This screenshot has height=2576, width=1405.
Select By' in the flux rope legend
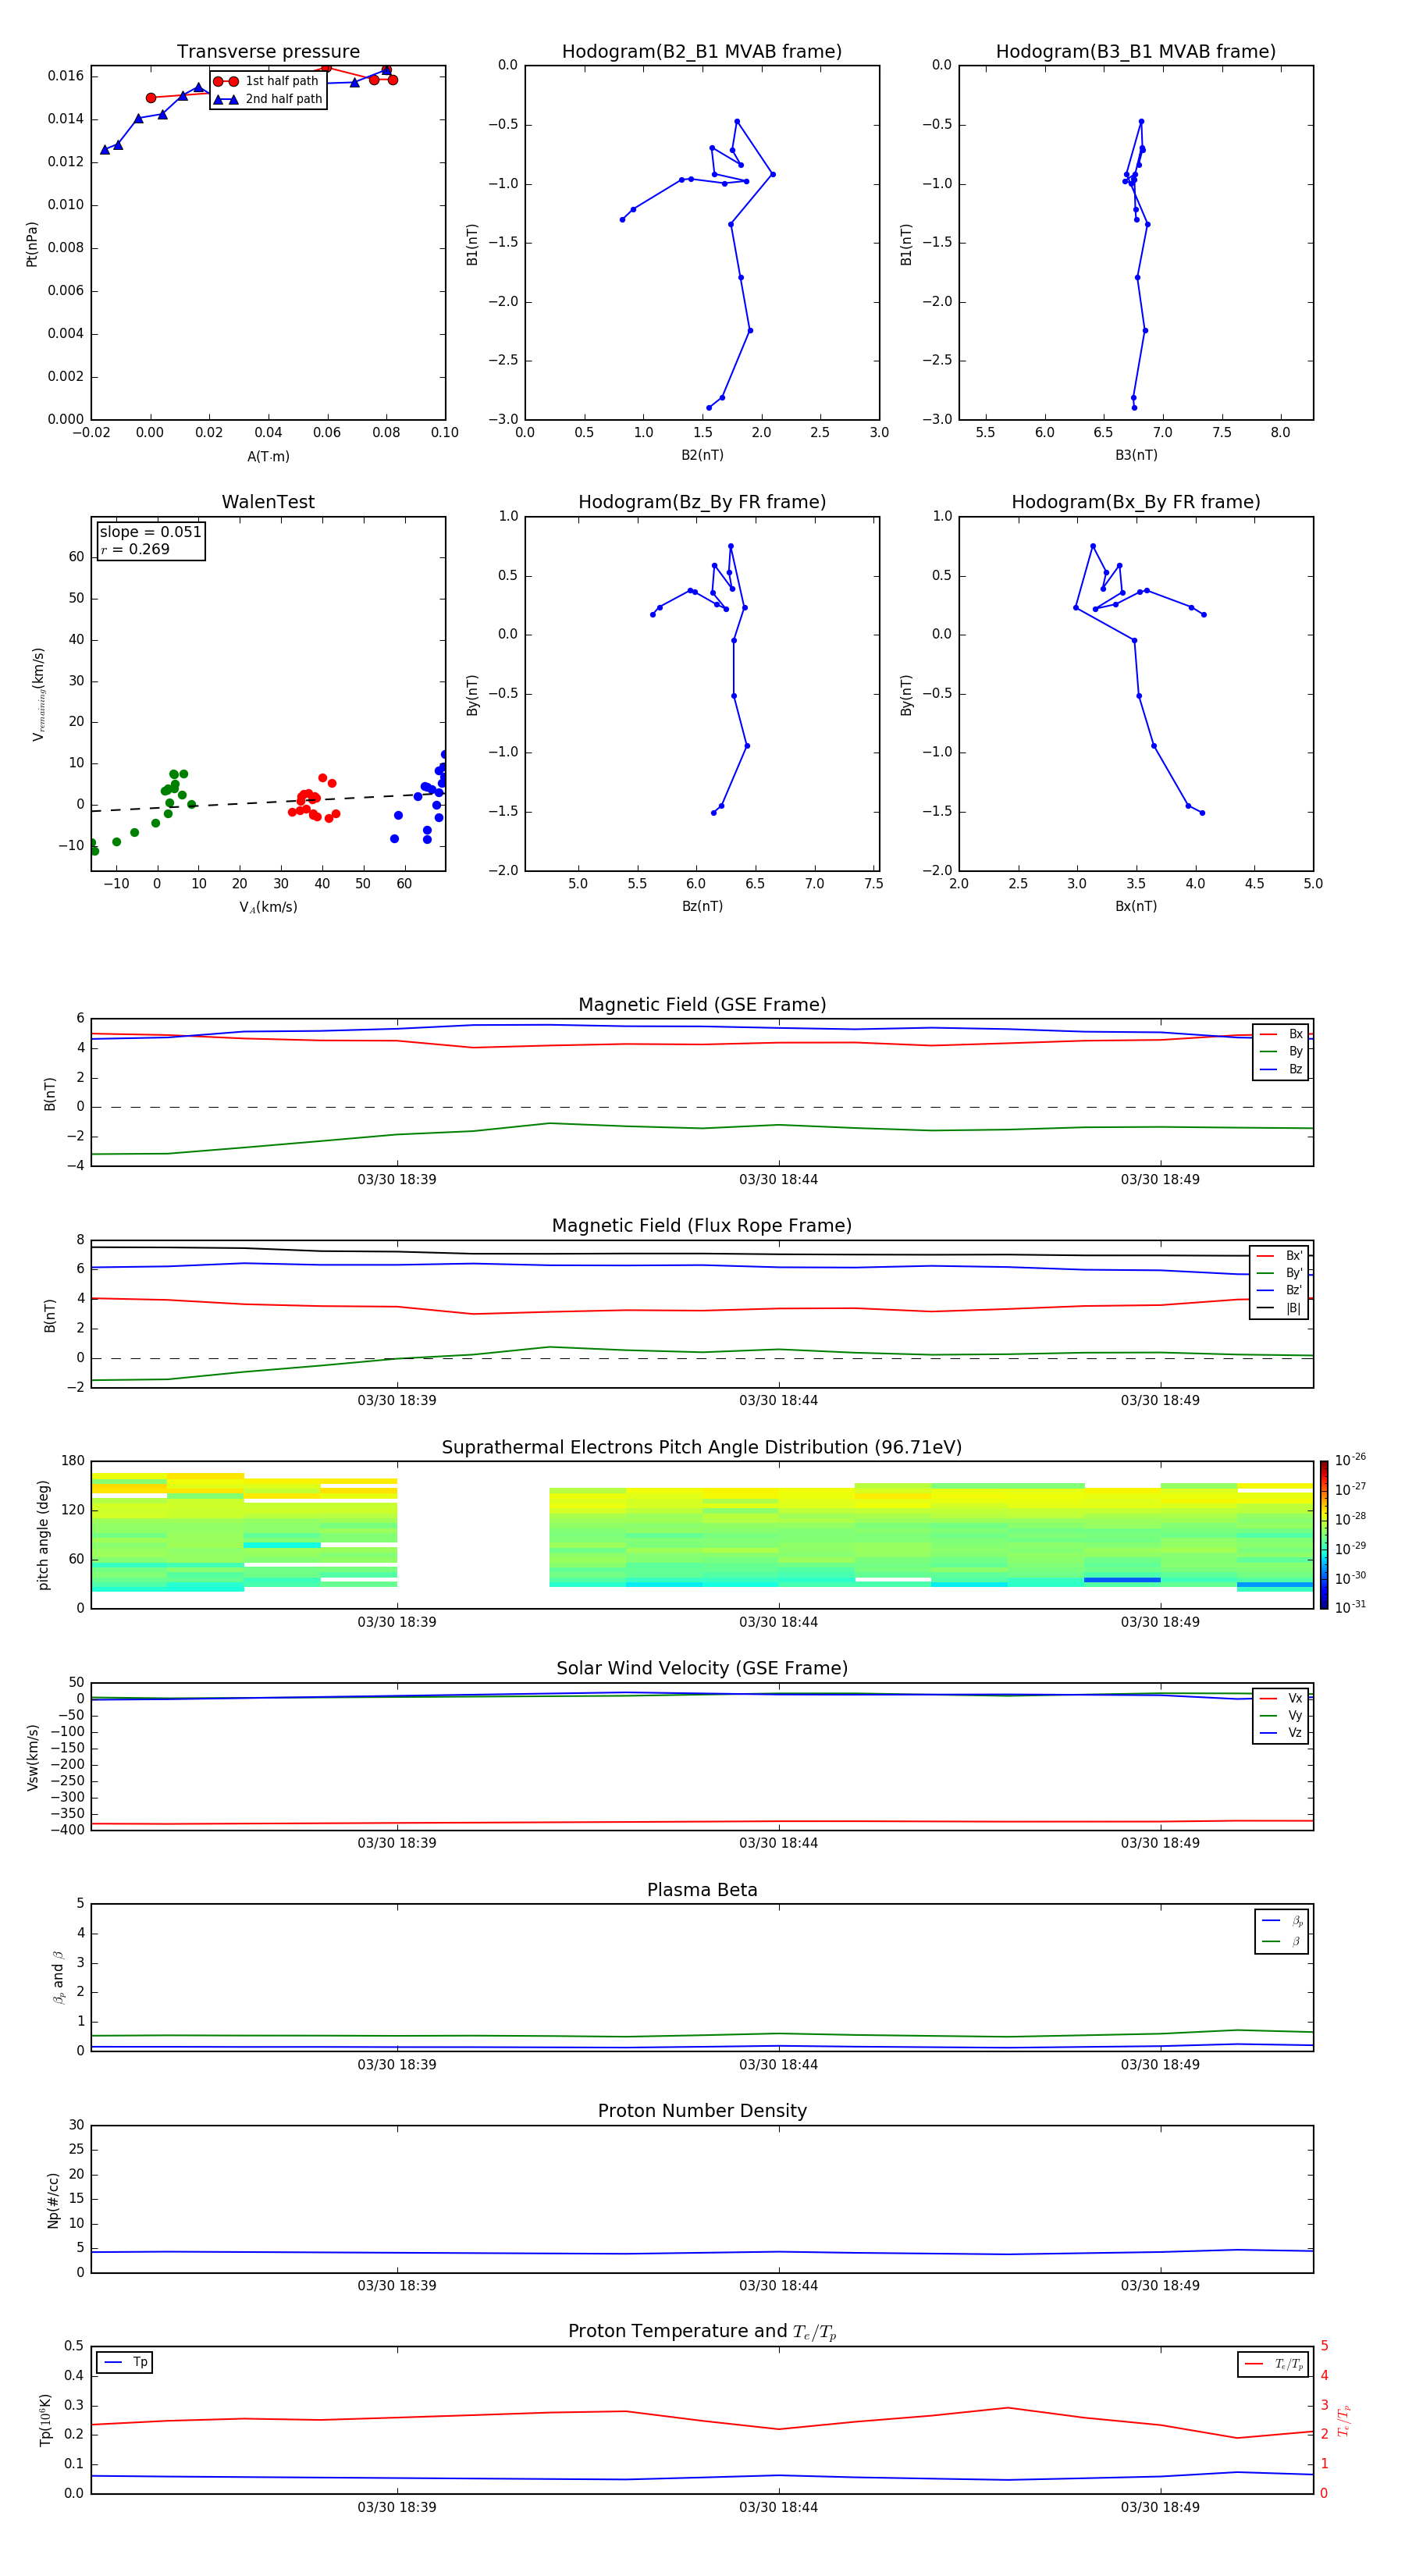(x=1279, y=1273)
